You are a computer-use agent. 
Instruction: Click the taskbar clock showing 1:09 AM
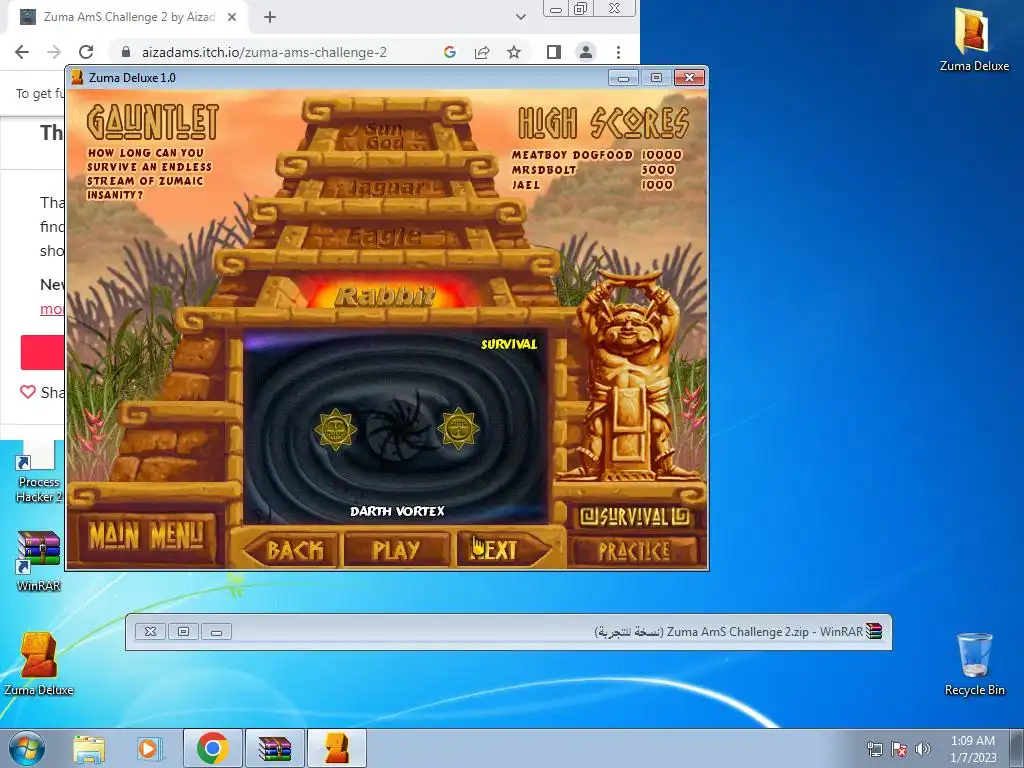point(973,748)
